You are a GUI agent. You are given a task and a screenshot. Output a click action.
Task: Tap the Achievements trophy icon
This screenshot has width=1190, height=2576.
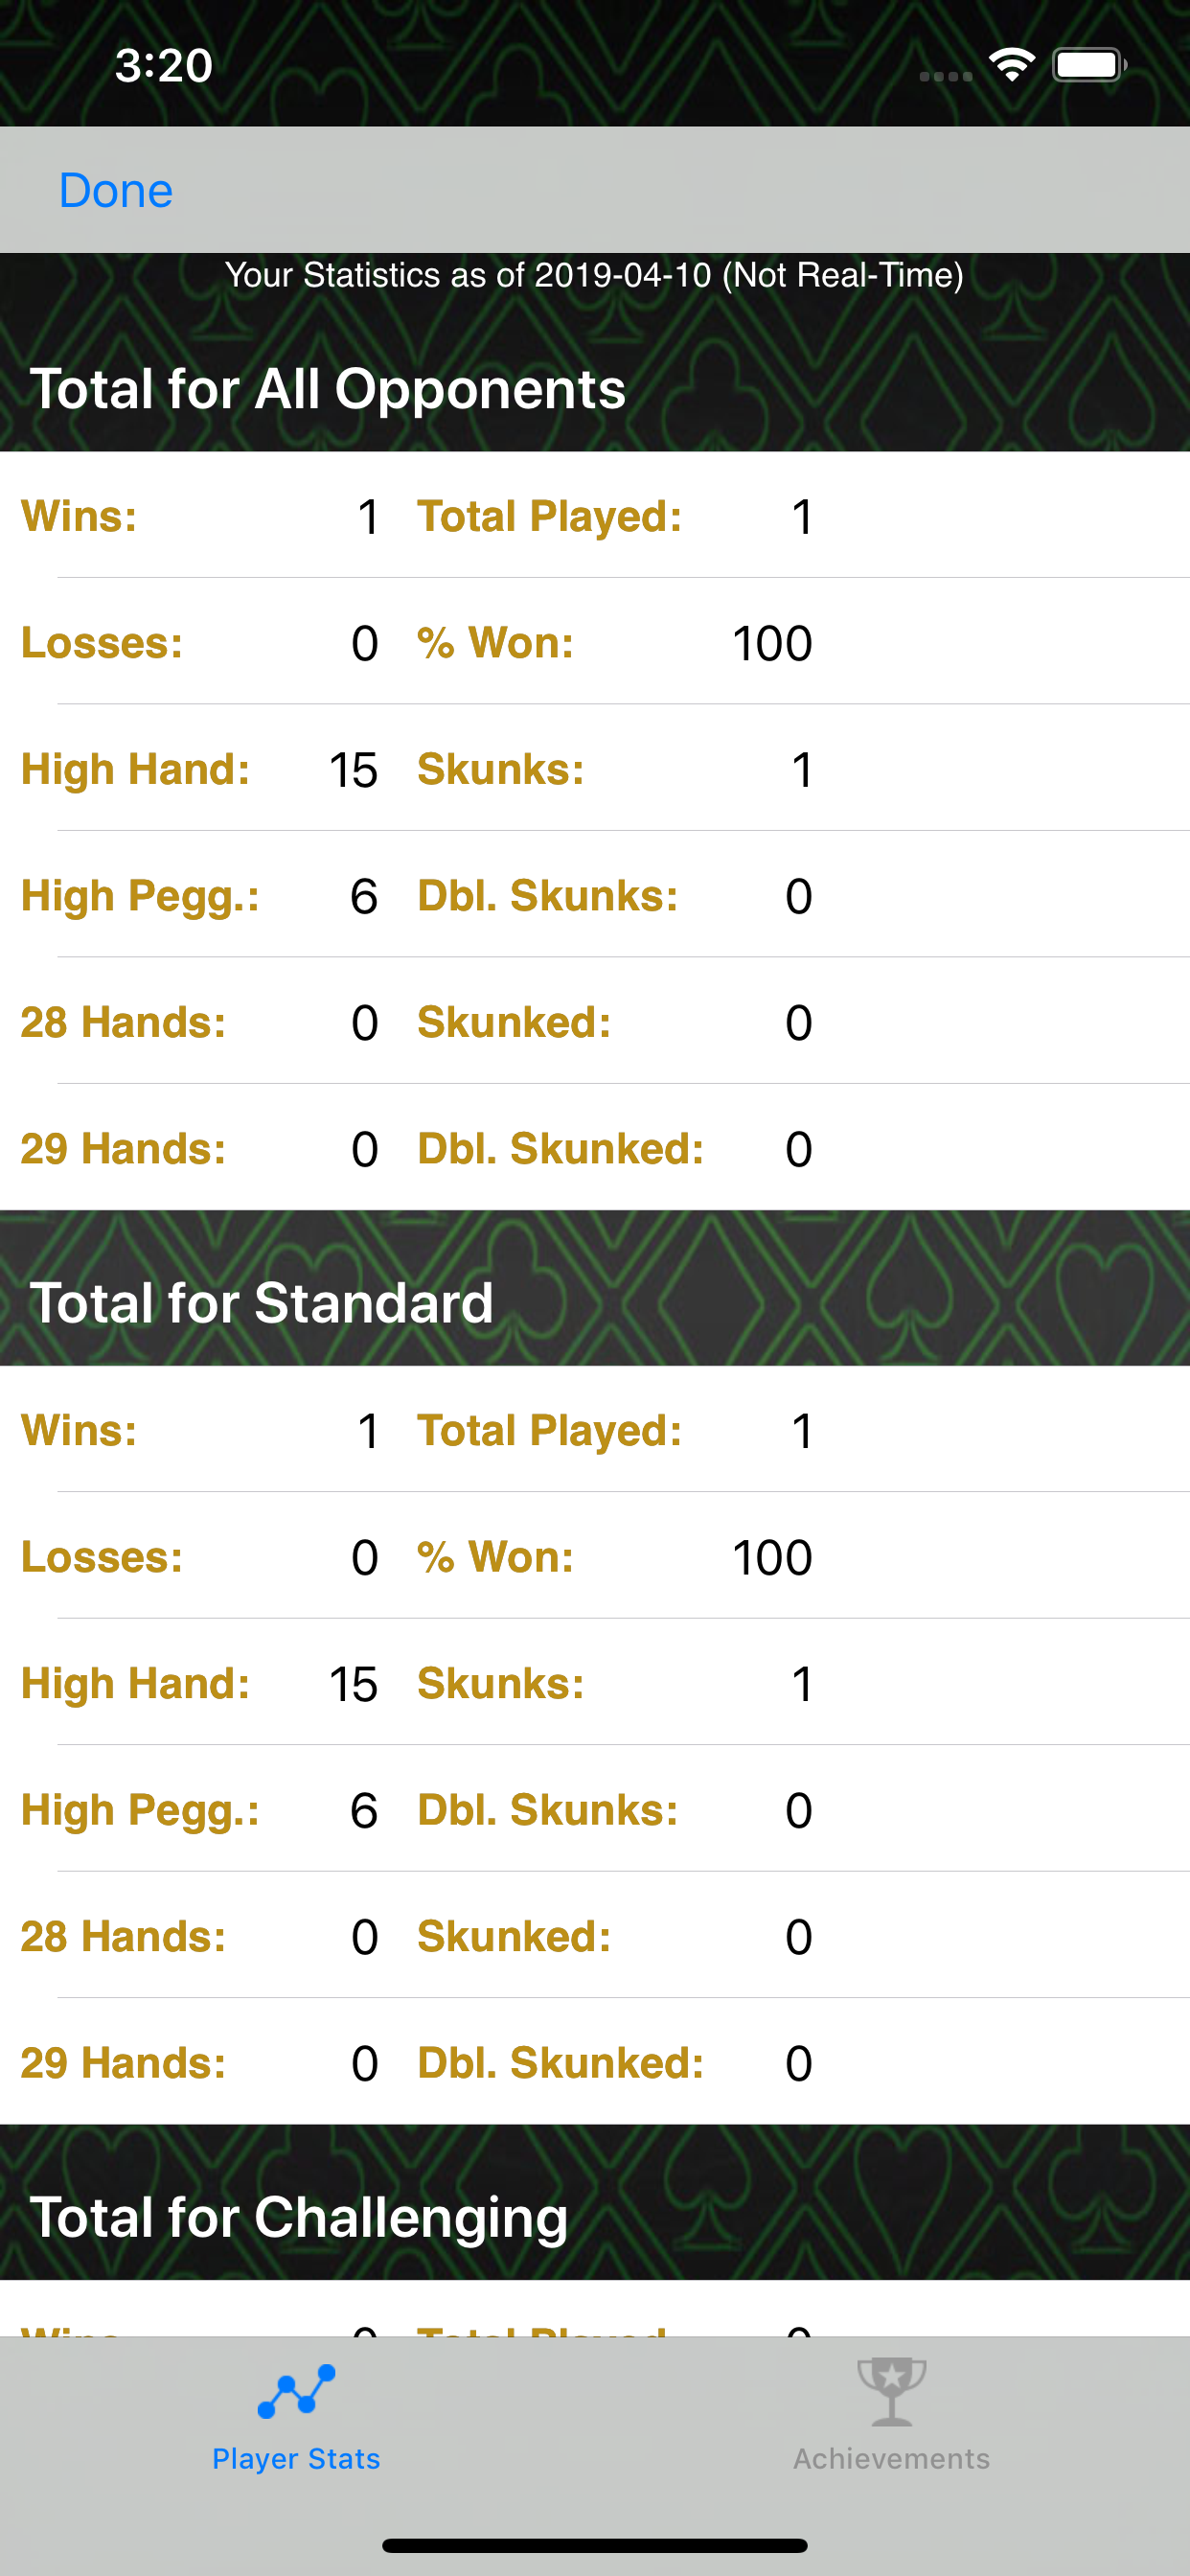891,2391
